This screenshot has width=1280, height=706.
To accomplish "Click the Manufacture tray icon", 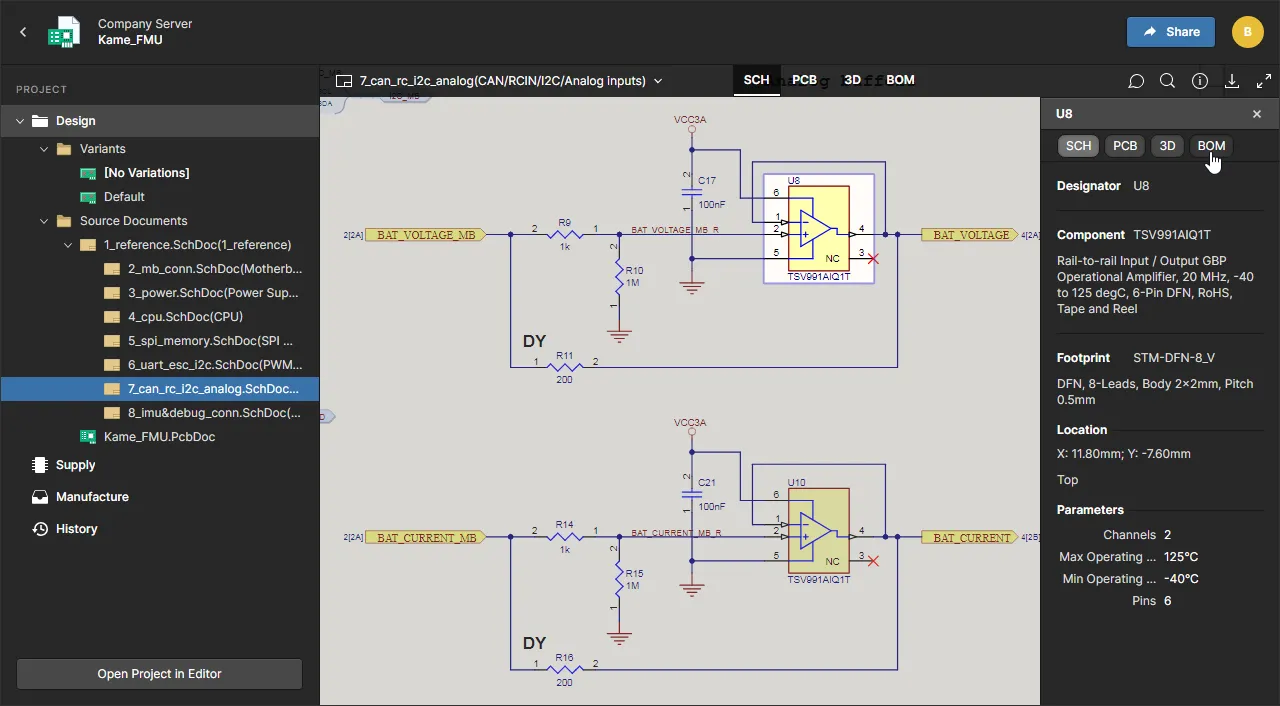I will pyautogui.click(x=40, y=497).
